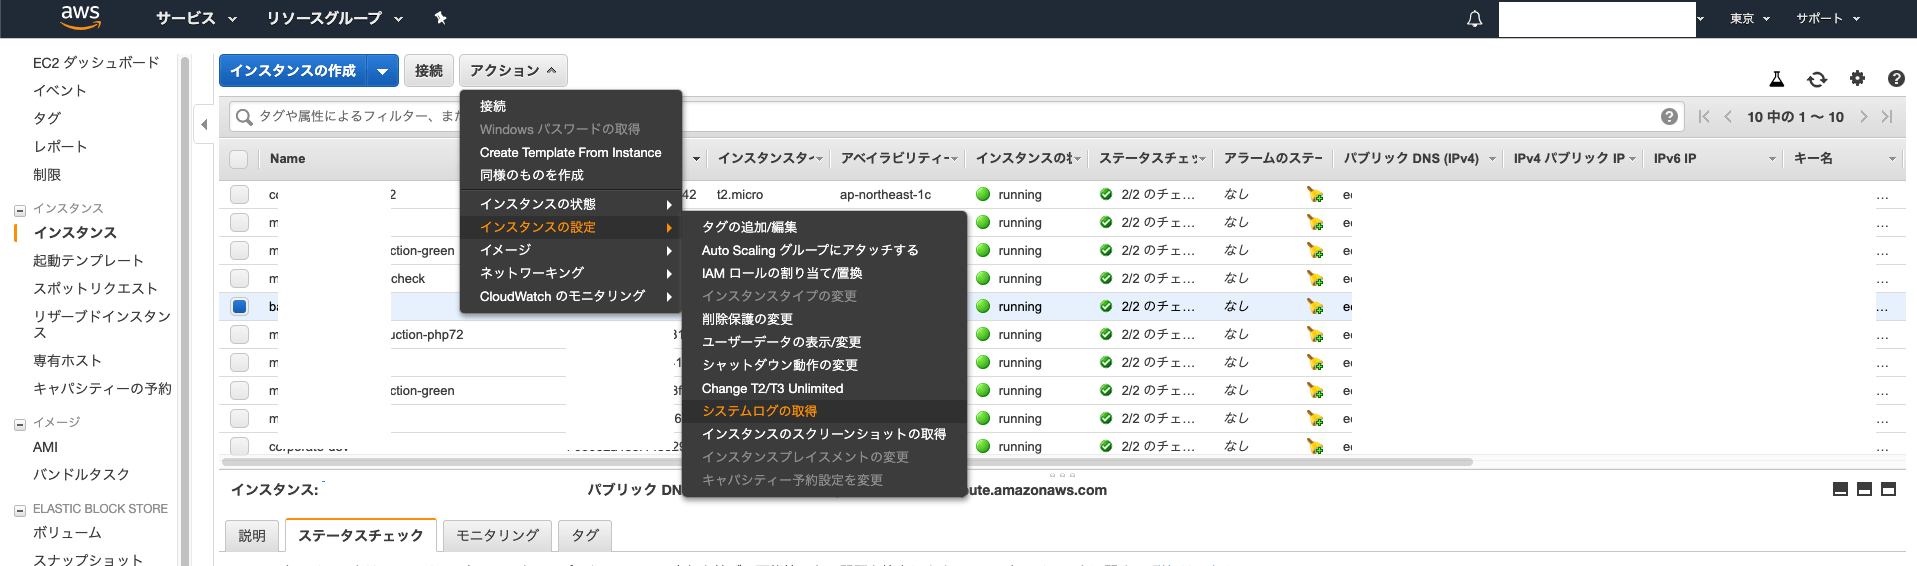Click the pin shortcuts icon in top bar
This screenshot has width=1917, height=566.
(440, 18)
